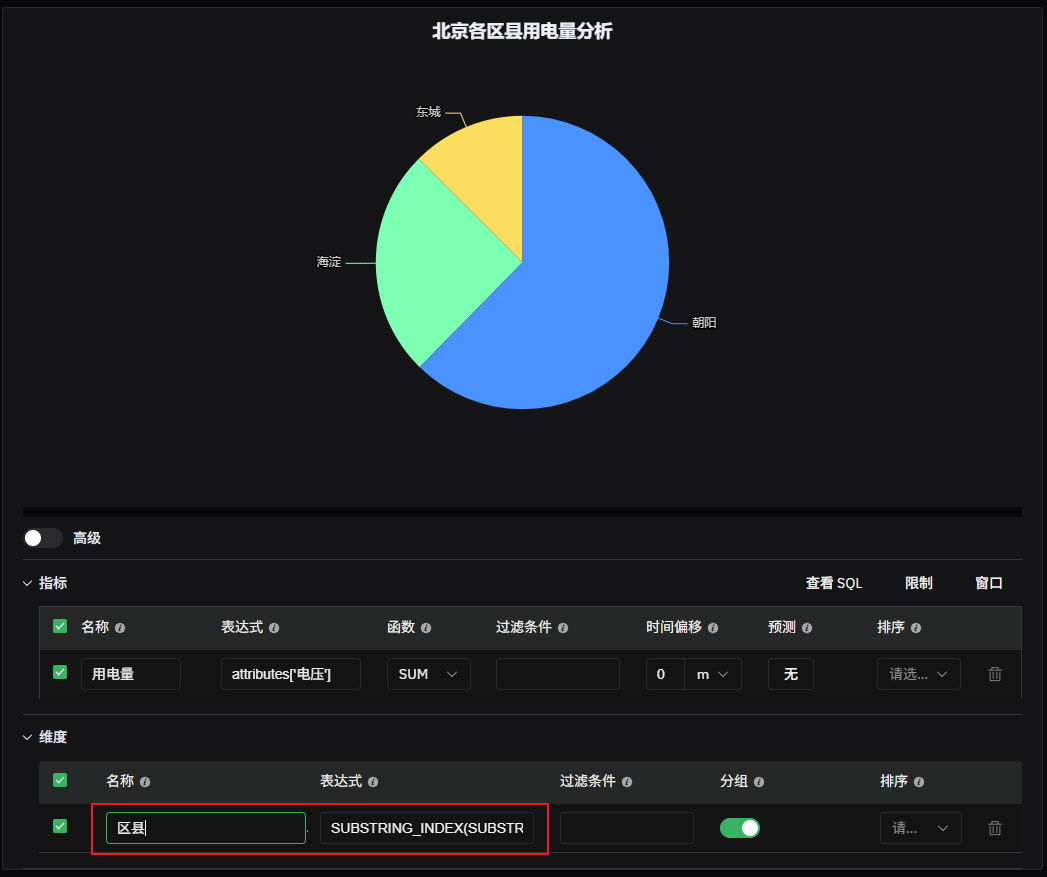The image size is (1047, 877).
Task: Click the 朝阳 pie chart label
Action: click(704, 323)
